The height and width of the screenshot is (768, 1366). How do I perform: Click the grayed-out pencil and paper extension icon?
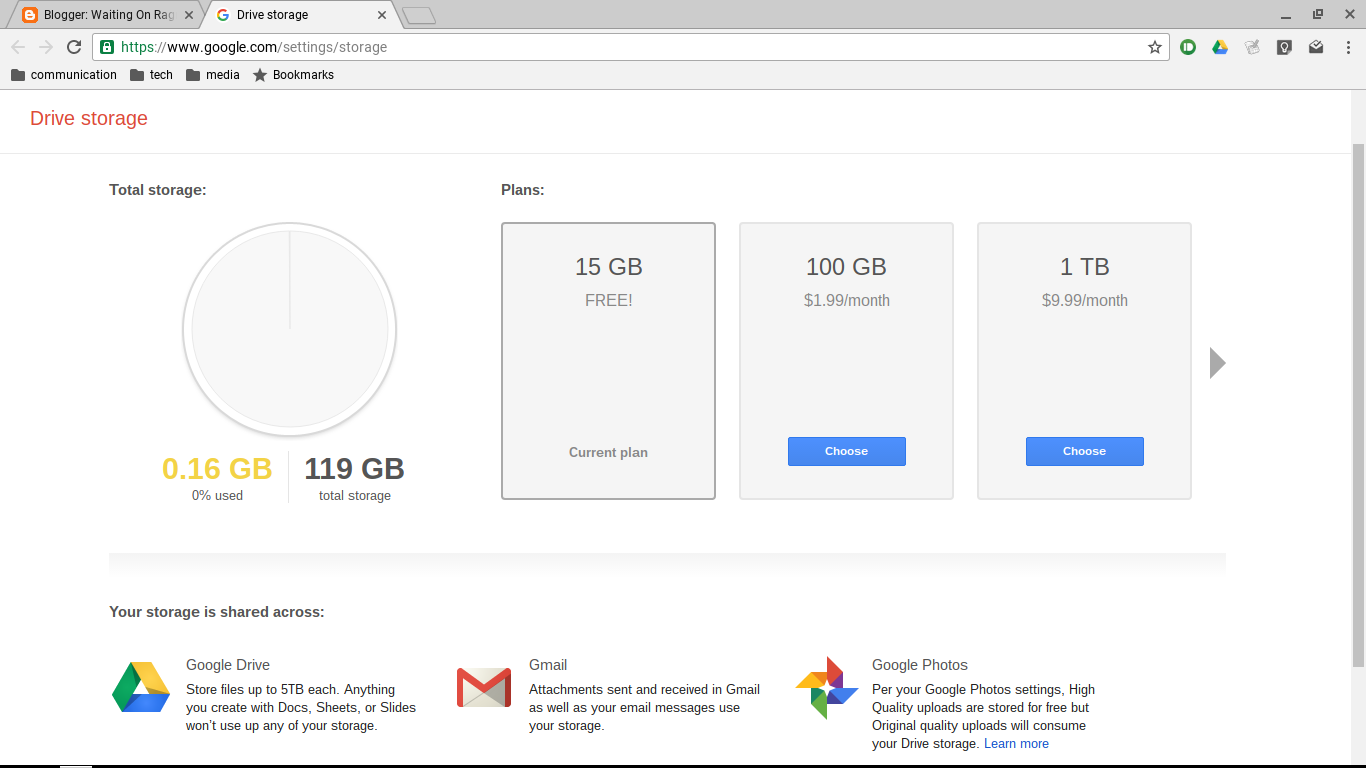(1252, 47)
